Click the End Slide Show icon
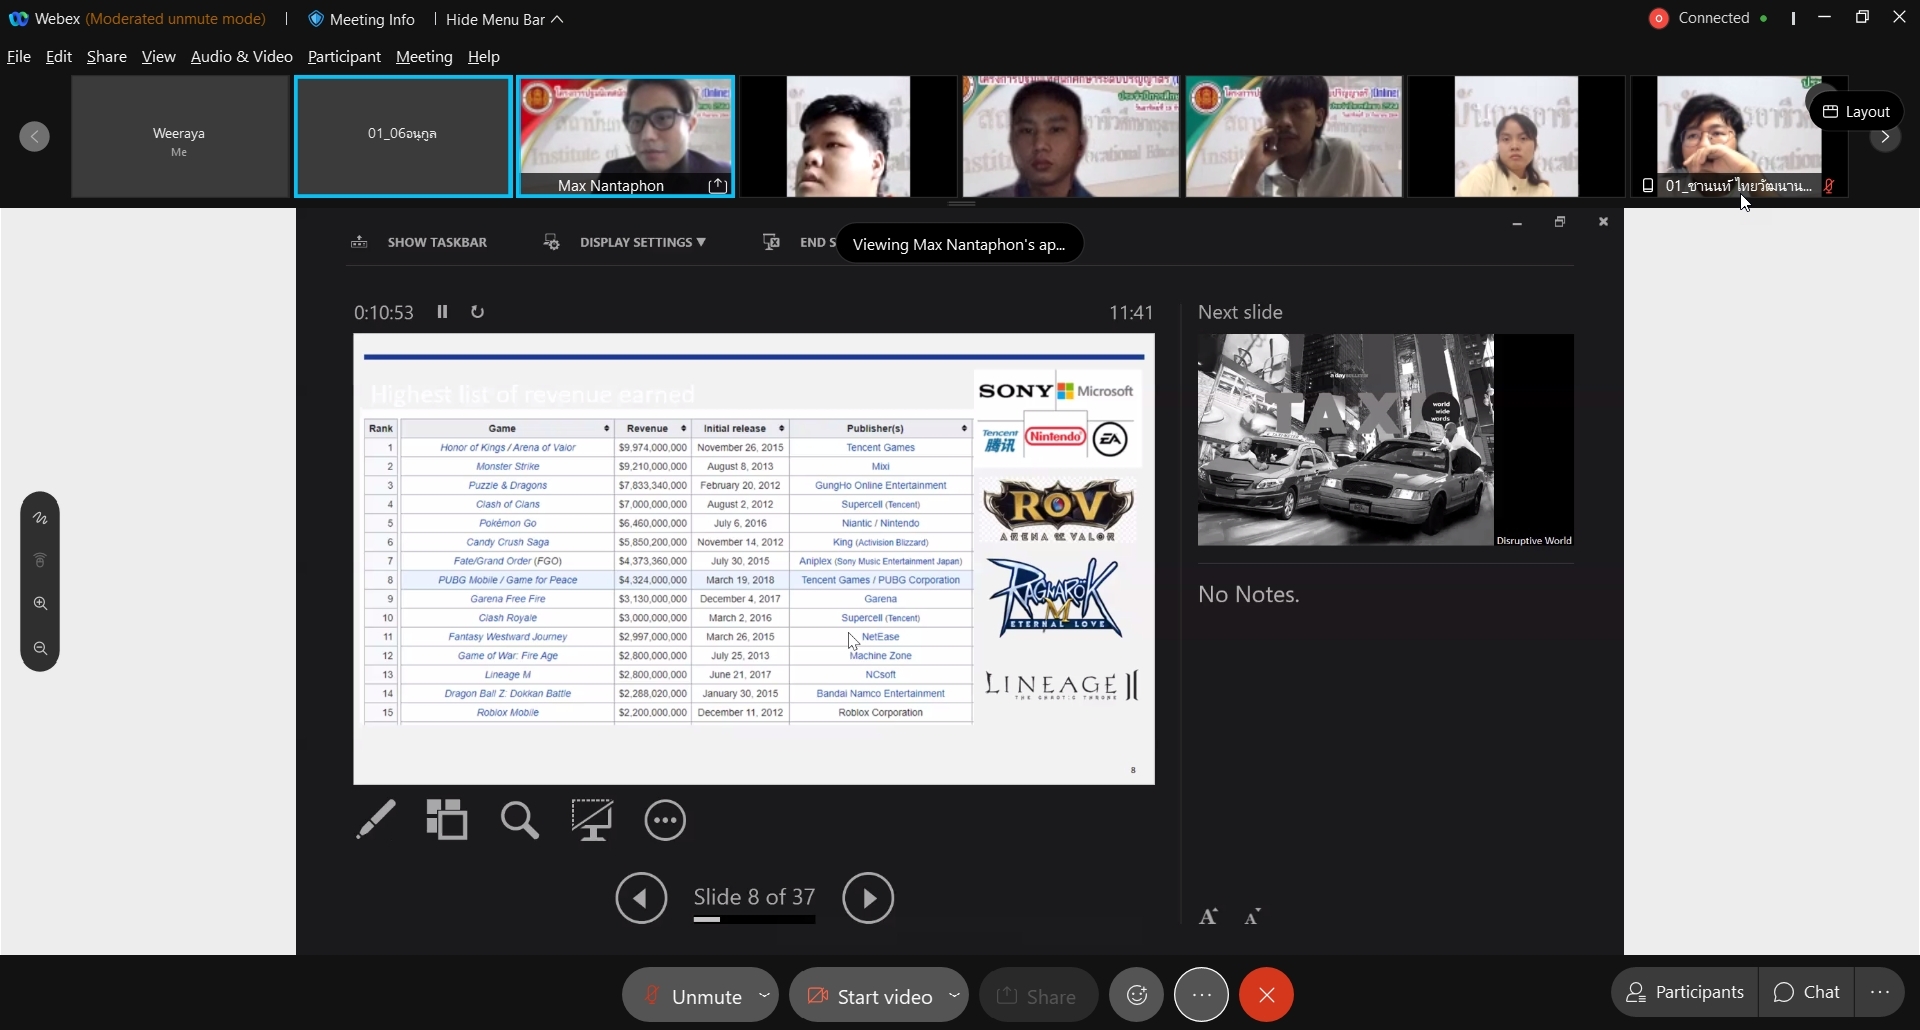This screenshot has height=1030, width=1920. pos(771,242)
